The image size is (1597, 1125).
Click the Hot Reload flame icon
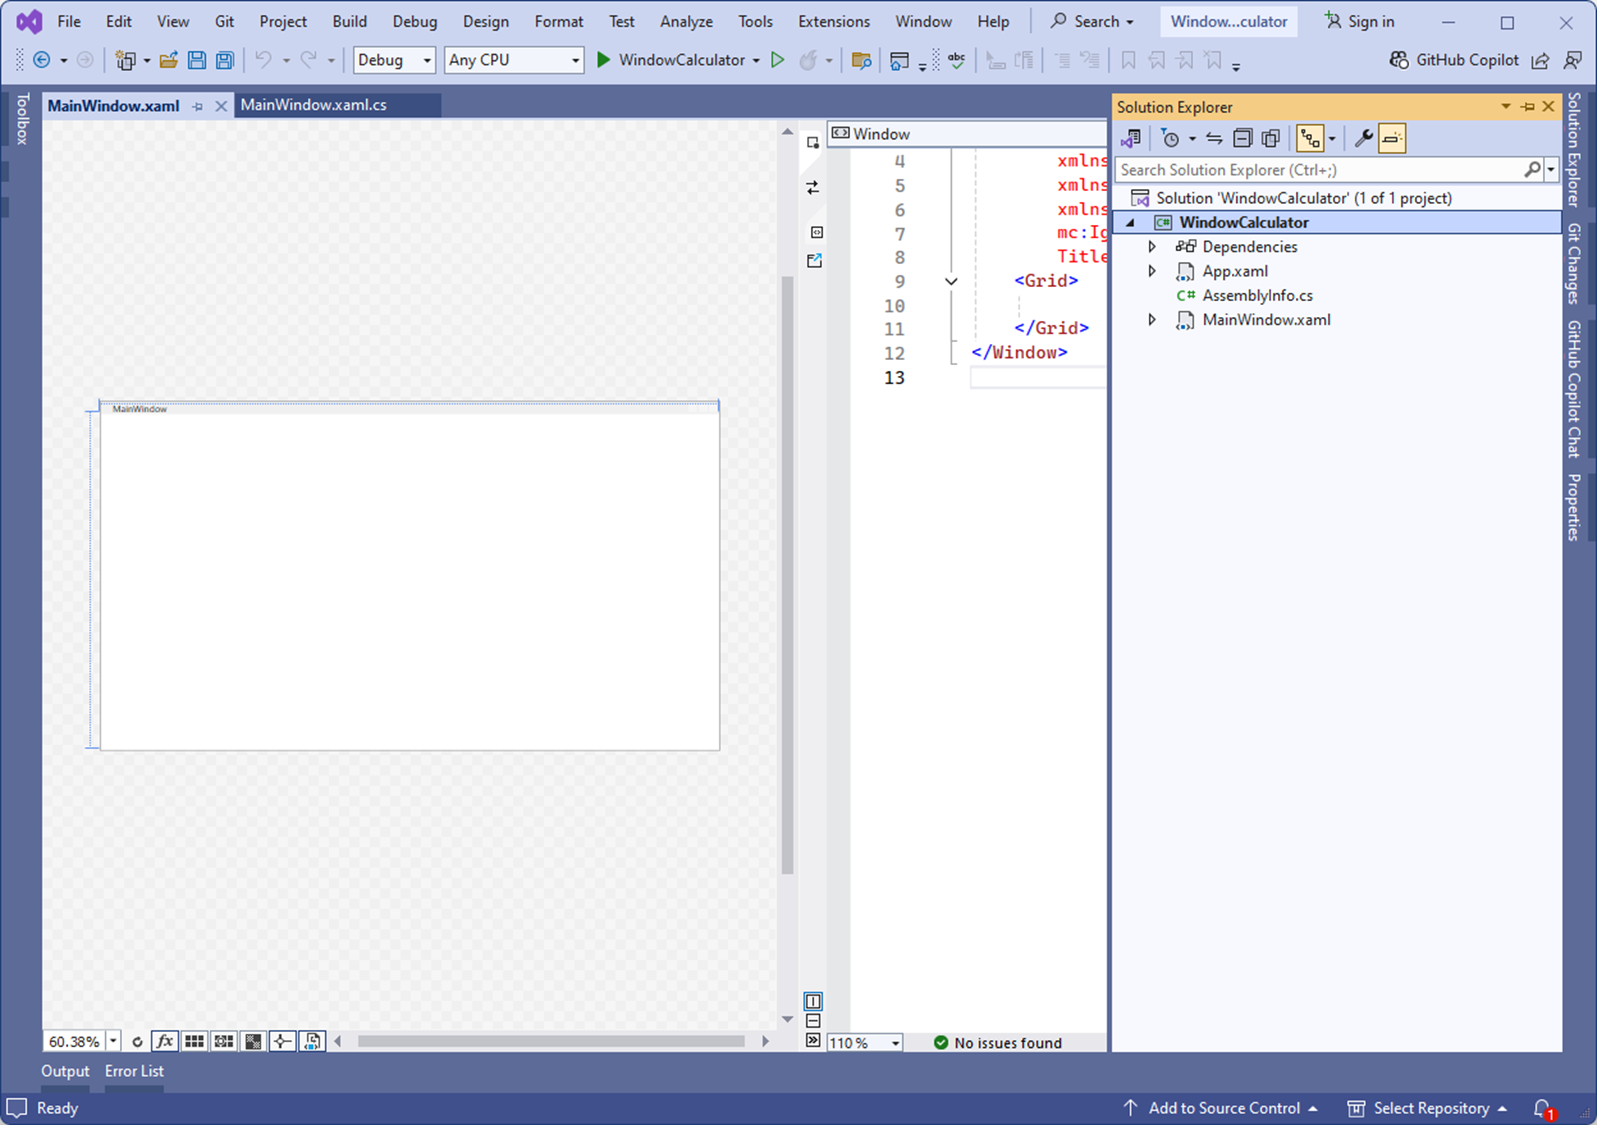[x=807, y=60]
